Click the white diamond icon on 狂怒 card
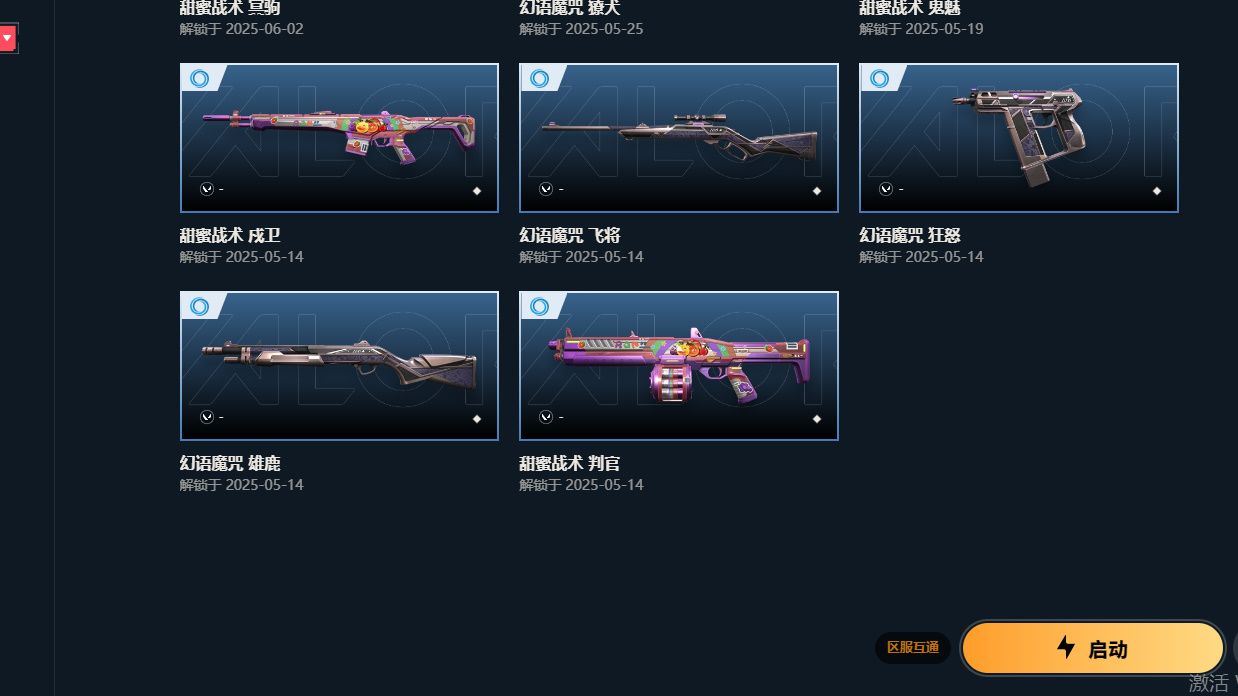This screenshot has height=696, width=1238. click(x=1157, y=191)
